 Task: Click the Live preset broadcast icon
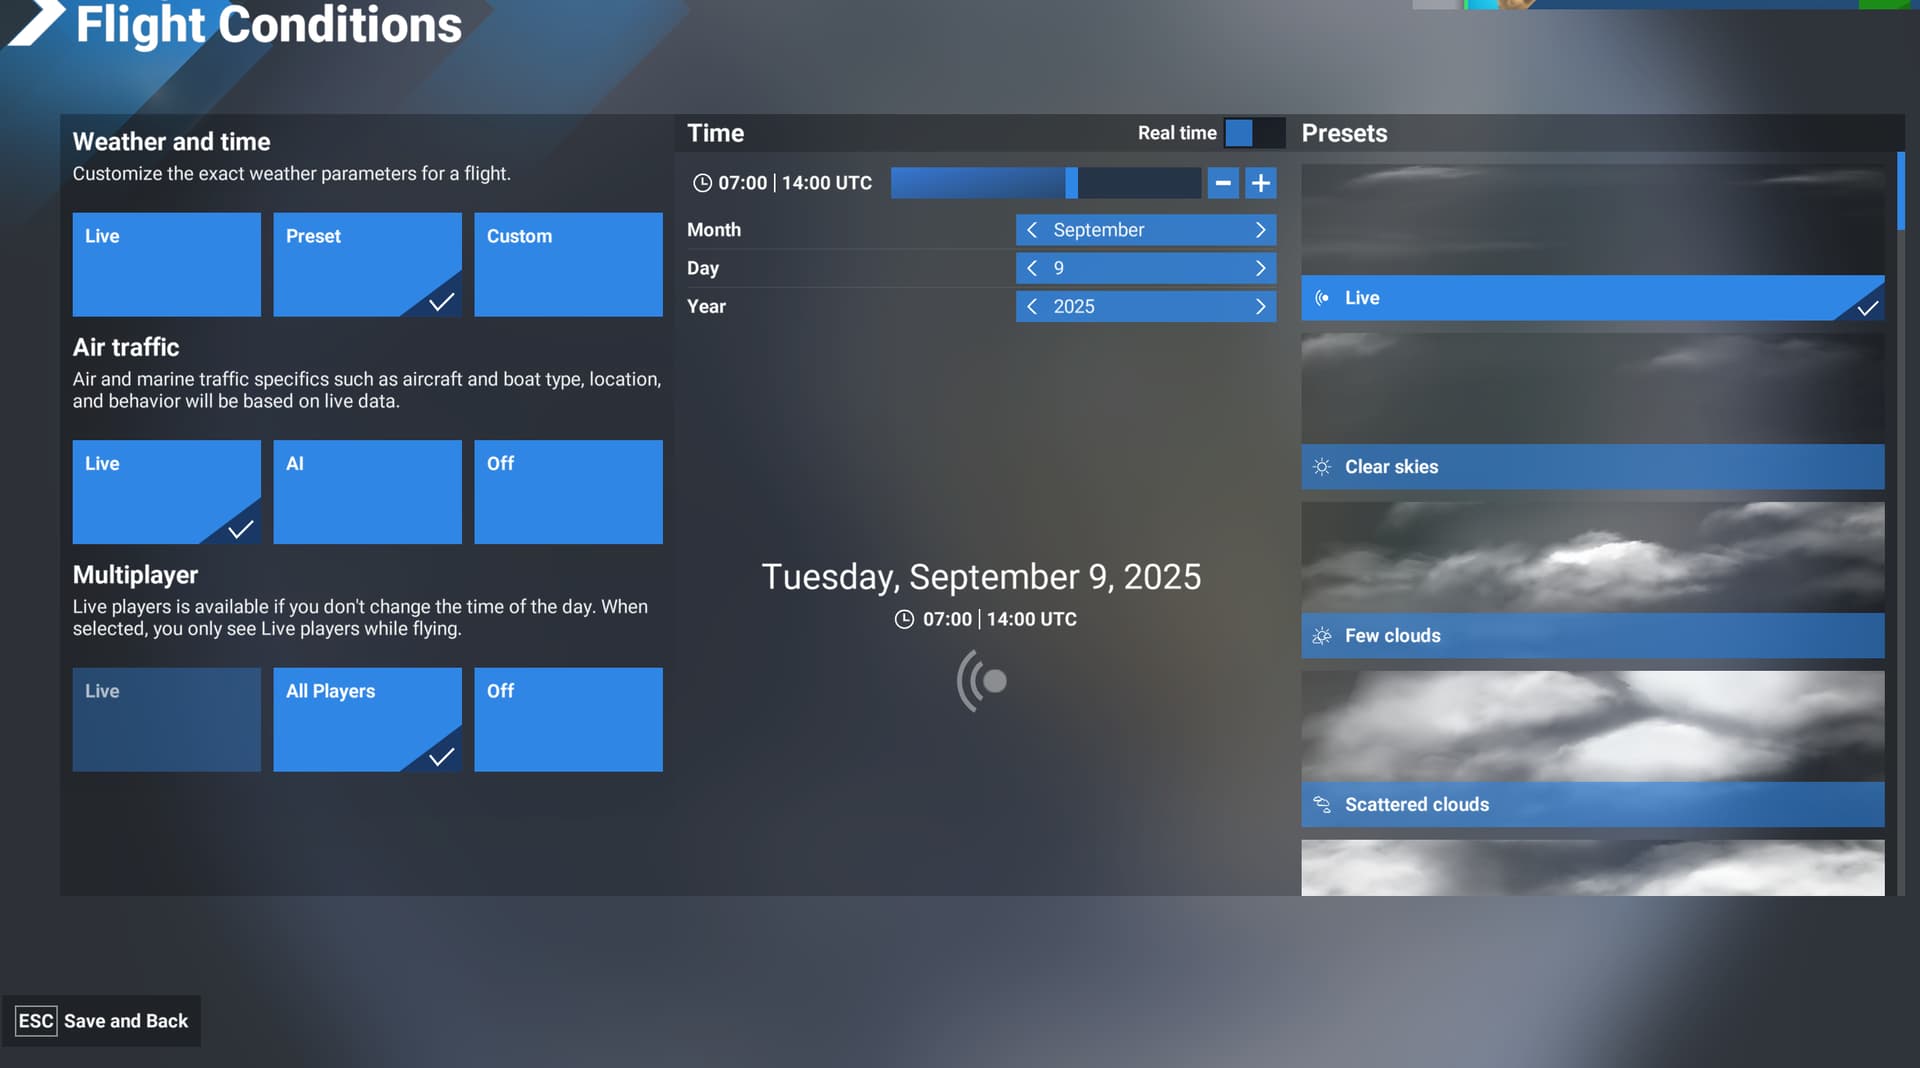tap(1322, 298)
